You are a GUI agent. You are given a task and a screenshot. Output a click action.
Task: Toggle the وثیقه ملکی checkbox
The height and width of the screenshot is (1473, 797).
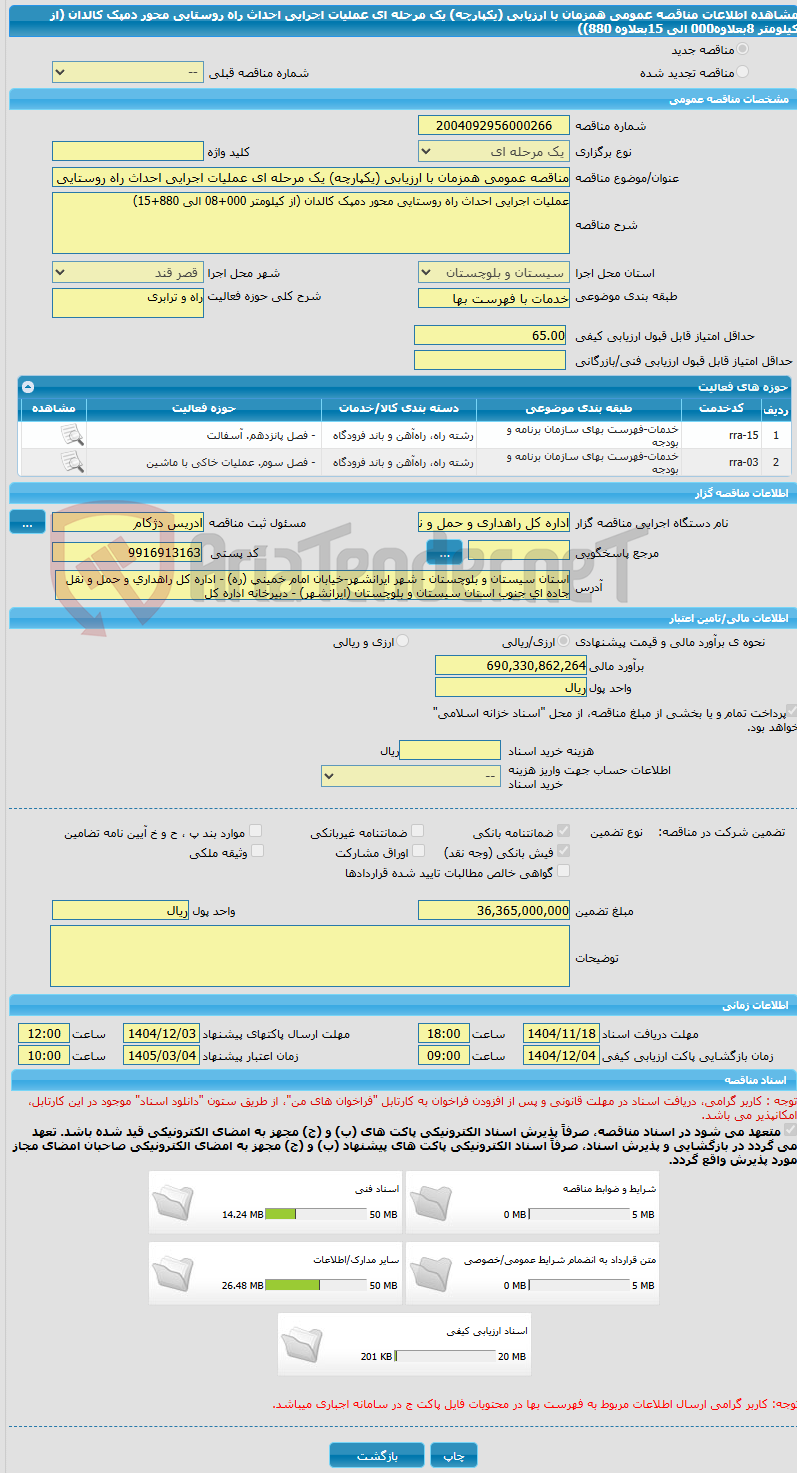click(257, 852)
